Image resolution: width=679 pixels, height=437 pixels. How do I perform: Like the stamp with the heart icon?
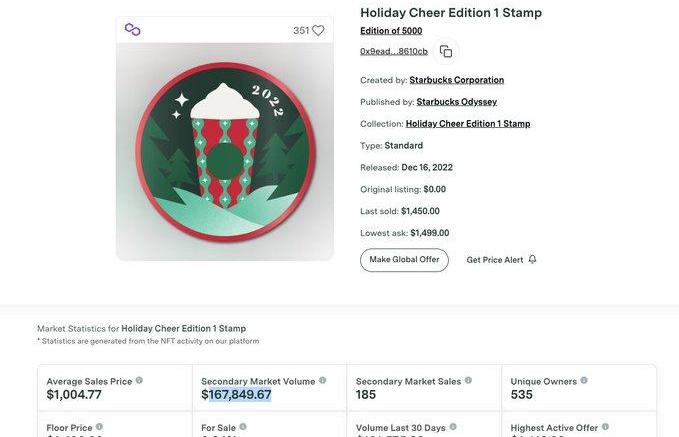318,31
